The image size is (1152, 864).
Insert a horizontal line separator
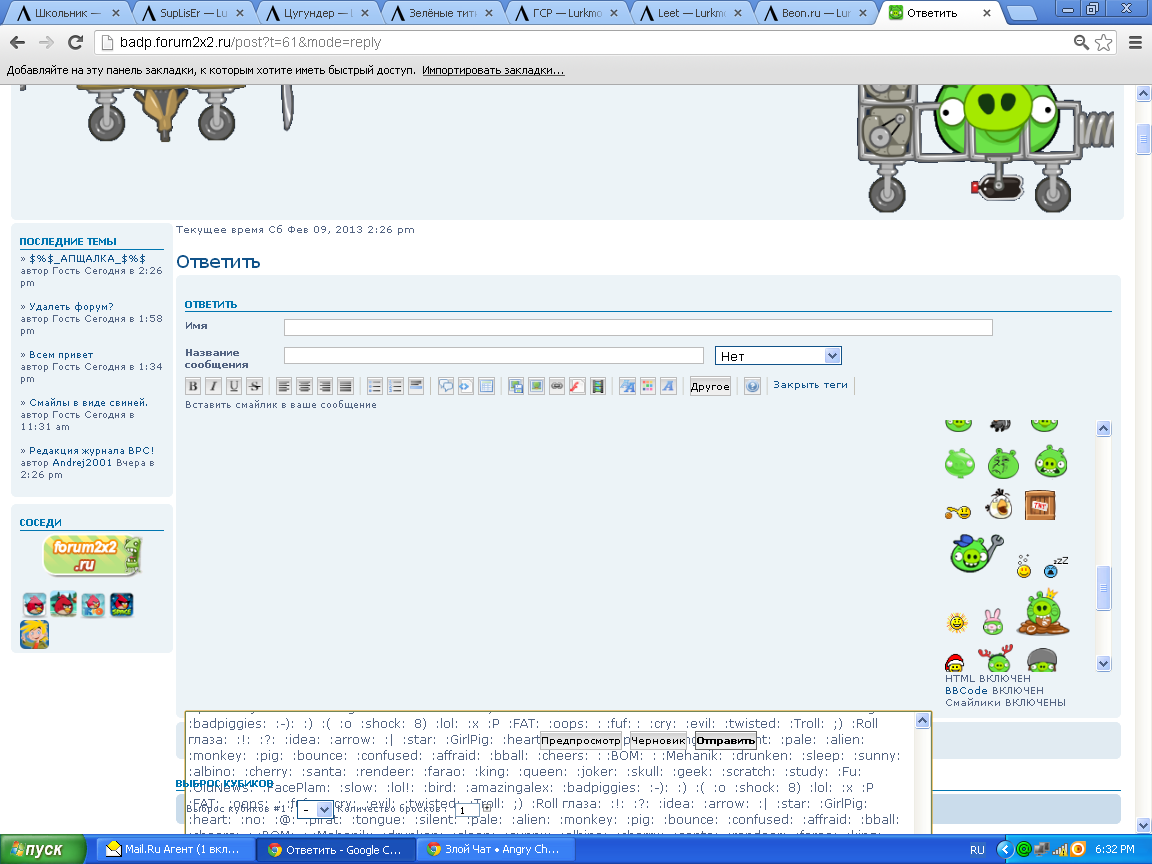coord(417,386)
